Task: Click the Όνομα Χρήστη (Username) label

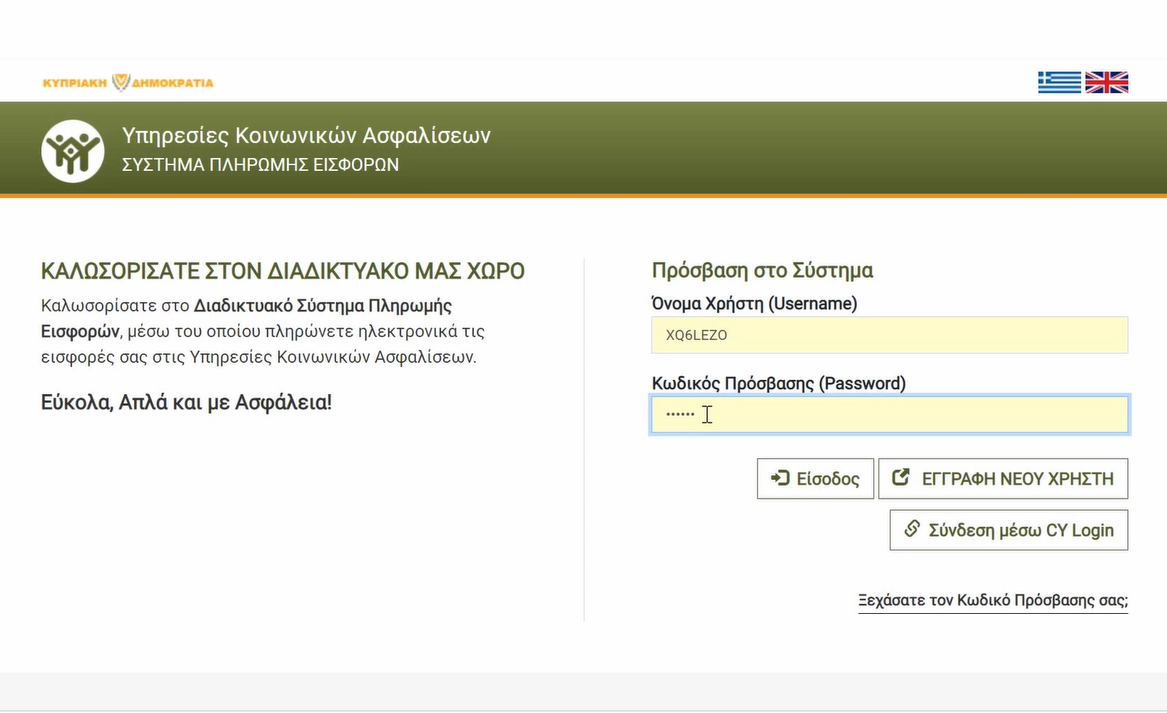Action: 753,303
